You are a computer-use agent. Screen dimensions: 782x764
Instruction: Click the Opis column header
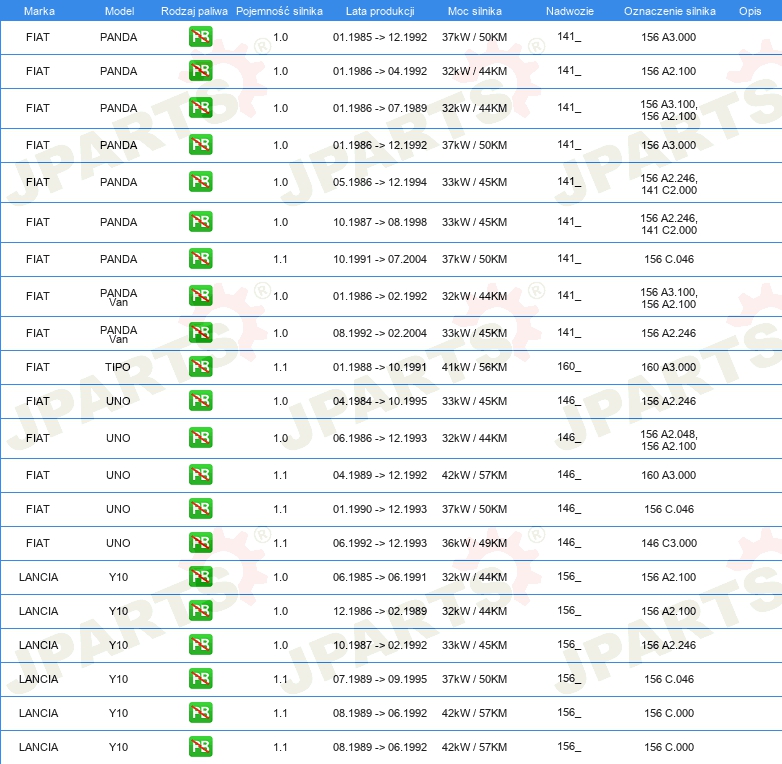[750, 11]
